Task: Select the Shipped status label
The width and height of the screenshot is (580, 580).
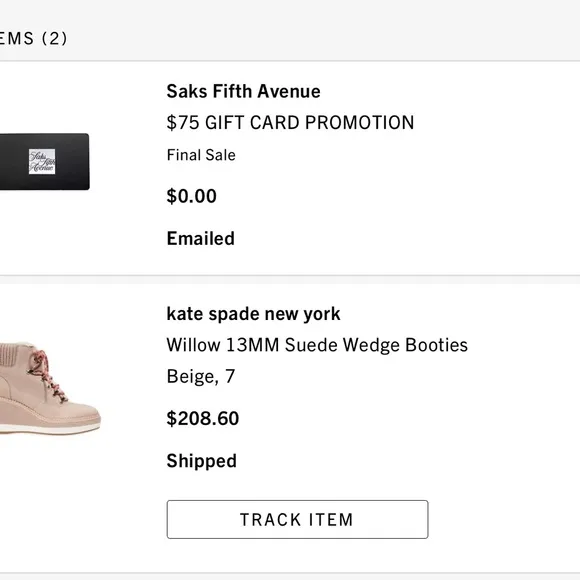Action: coord(202,461)
